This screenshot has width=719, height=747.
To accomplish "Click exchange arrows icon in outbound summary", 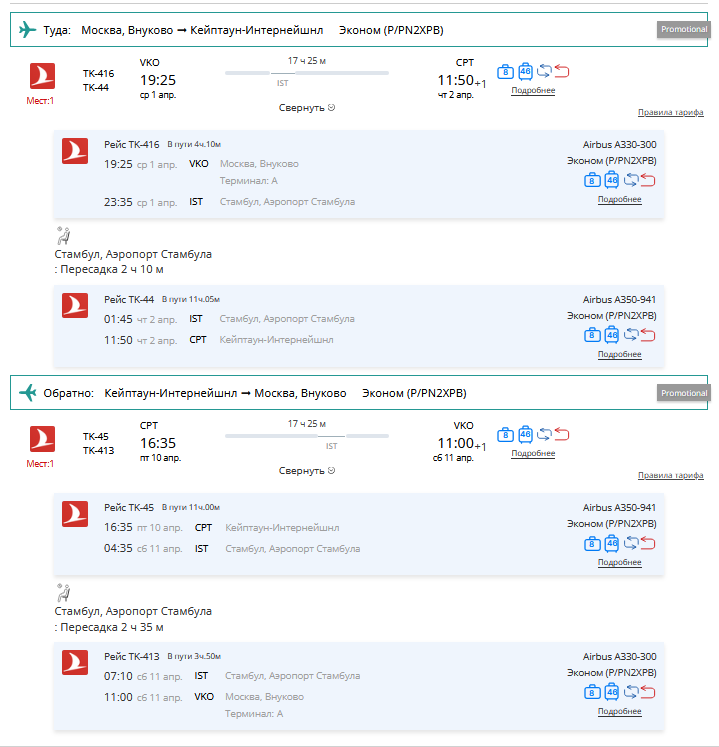I will click(544, 71).
